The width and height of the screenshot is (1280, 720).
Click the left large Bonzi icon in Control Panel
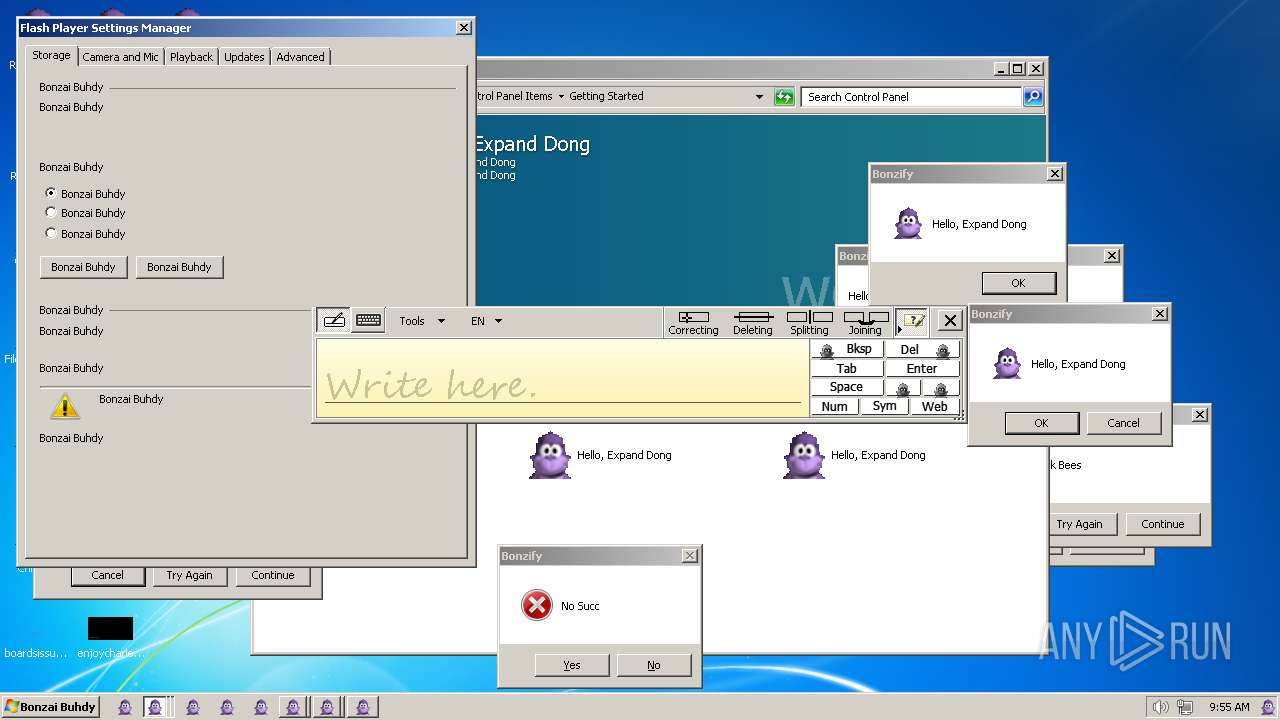click(x=550, y=455)
